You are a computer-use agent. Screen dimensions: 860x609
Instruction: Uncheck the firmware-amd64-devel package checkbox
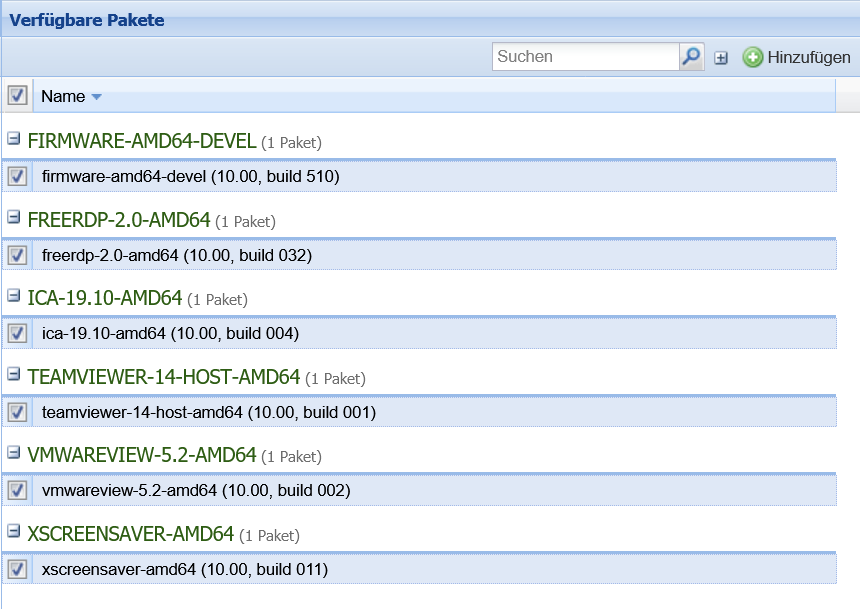pos(17,177)
